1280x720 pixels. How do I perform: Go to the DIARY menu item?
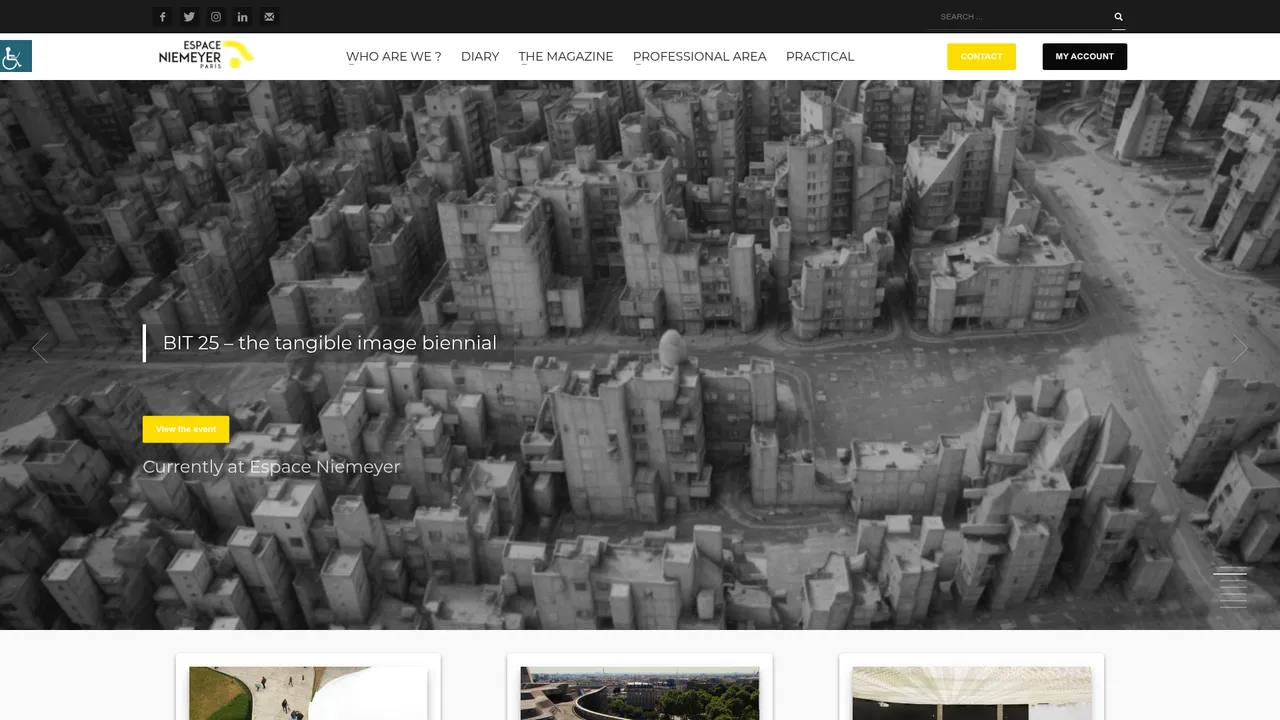[x=480, y=57]
